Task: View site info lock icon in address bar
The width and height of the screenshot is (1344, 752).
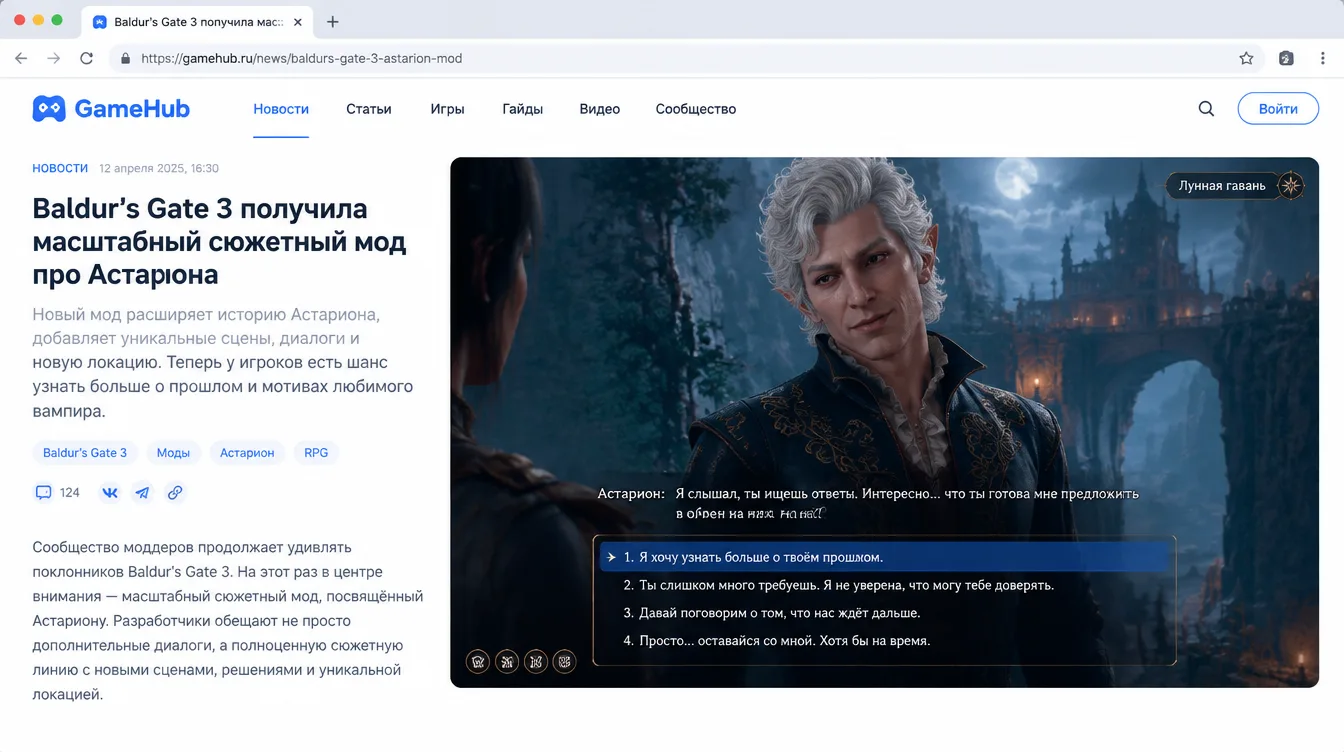Action: click(x=125, y=58)
